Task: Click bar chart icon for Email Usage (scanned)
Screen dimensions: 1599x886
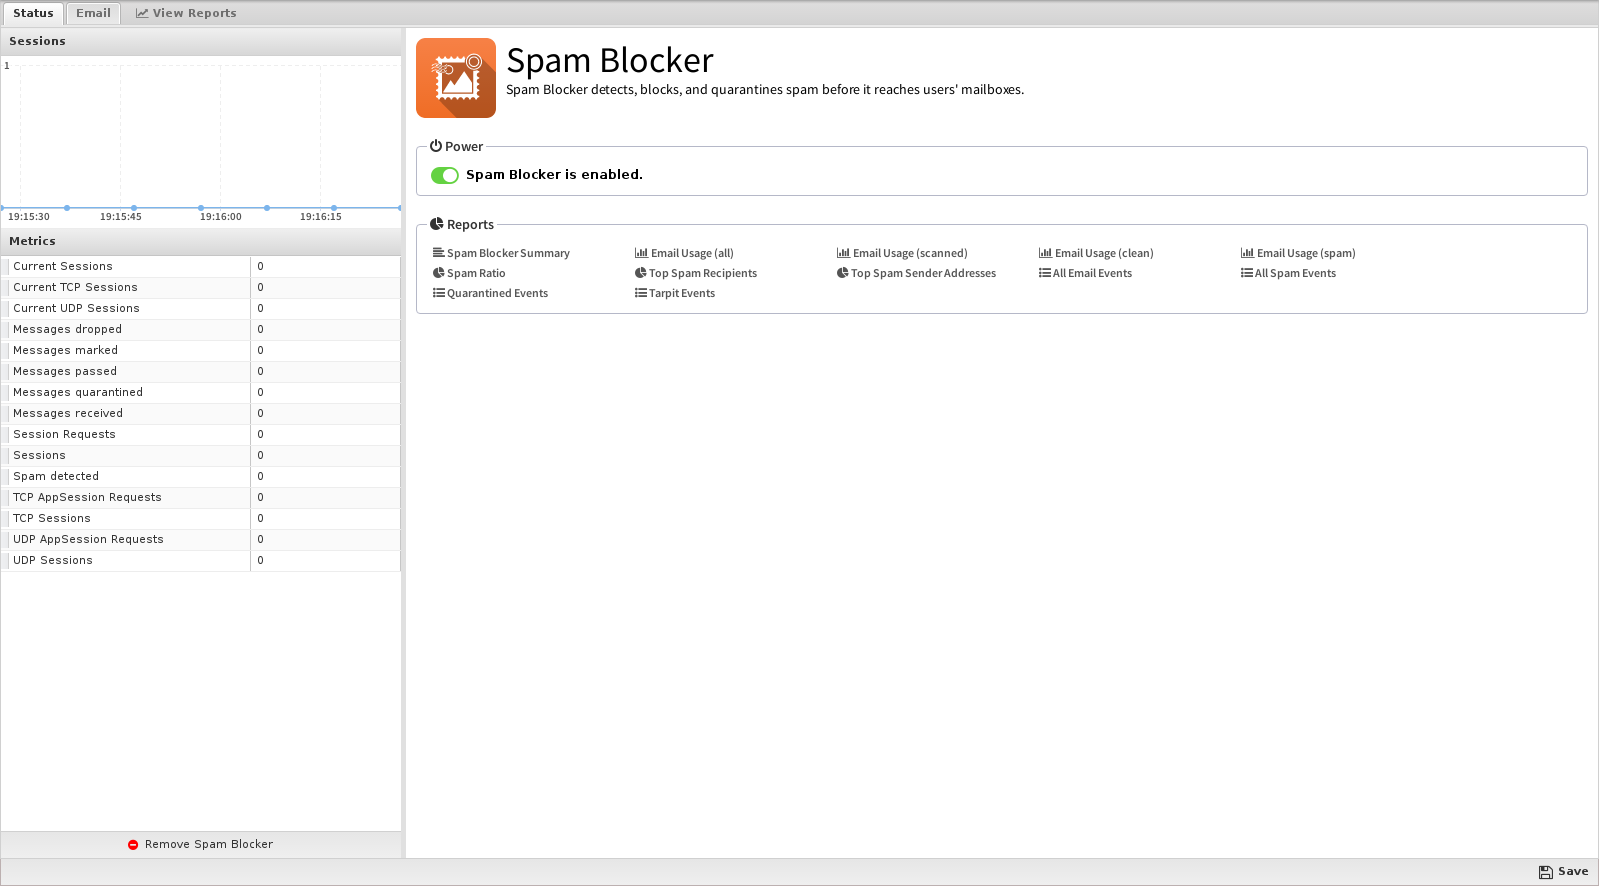Action: click(843, 253)
